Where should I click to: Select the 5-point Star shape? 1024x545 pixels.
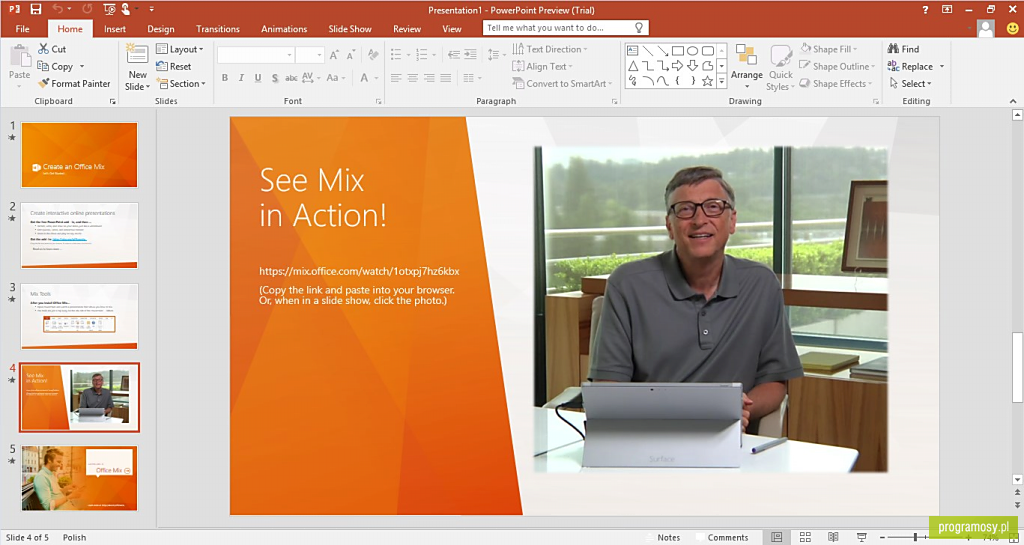pos(707,81)
